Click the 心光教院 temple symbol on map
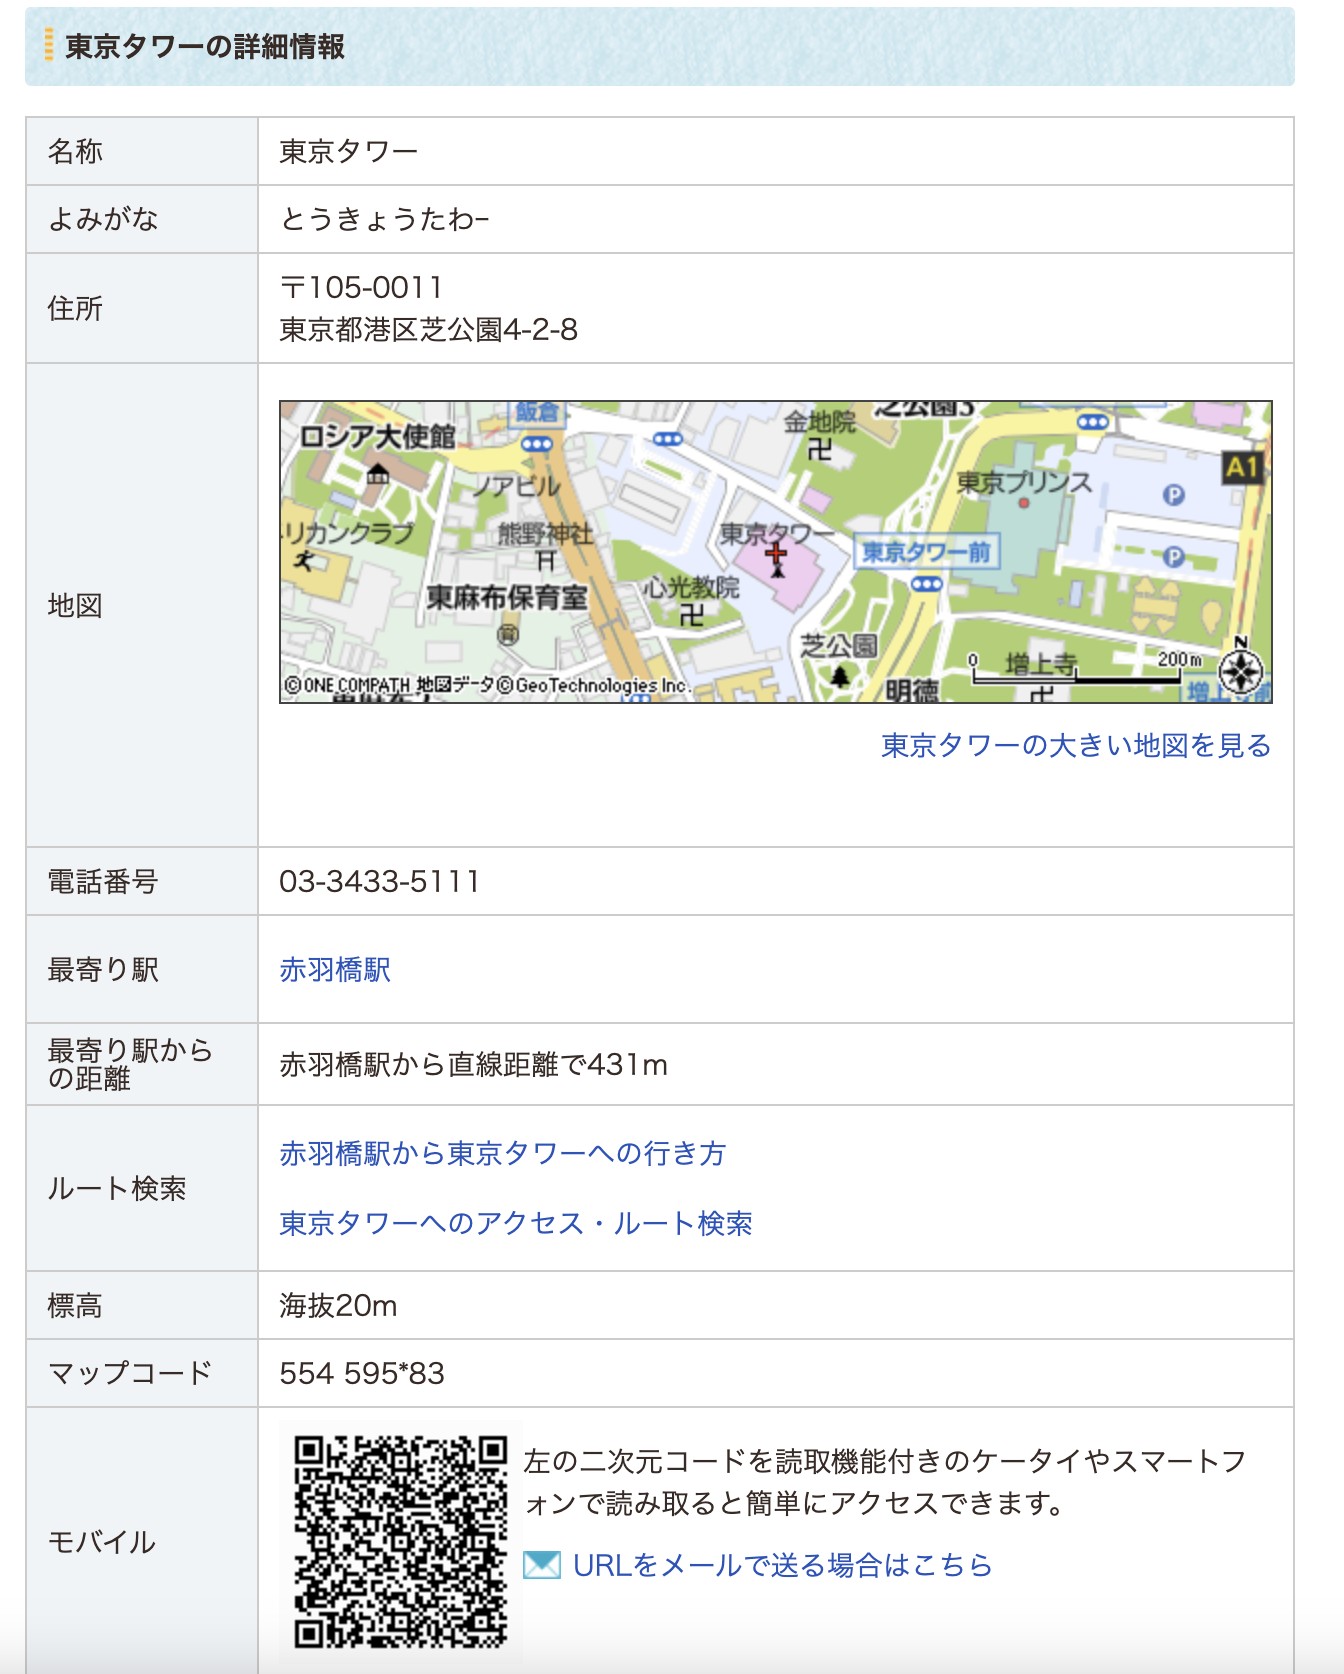This screenshot has width=1344, height=1674. coord(692,614)
